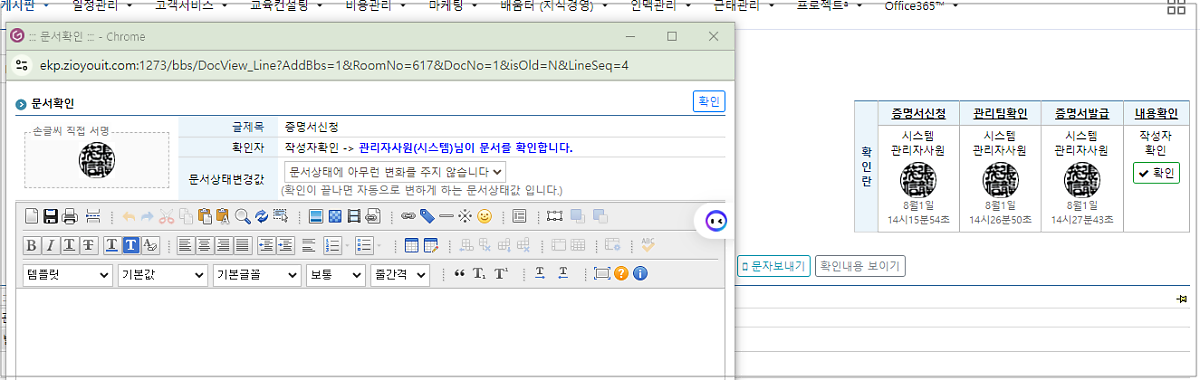Insert a page break
The height and width of the screenshot is (380, 1200).
(93, 216)
